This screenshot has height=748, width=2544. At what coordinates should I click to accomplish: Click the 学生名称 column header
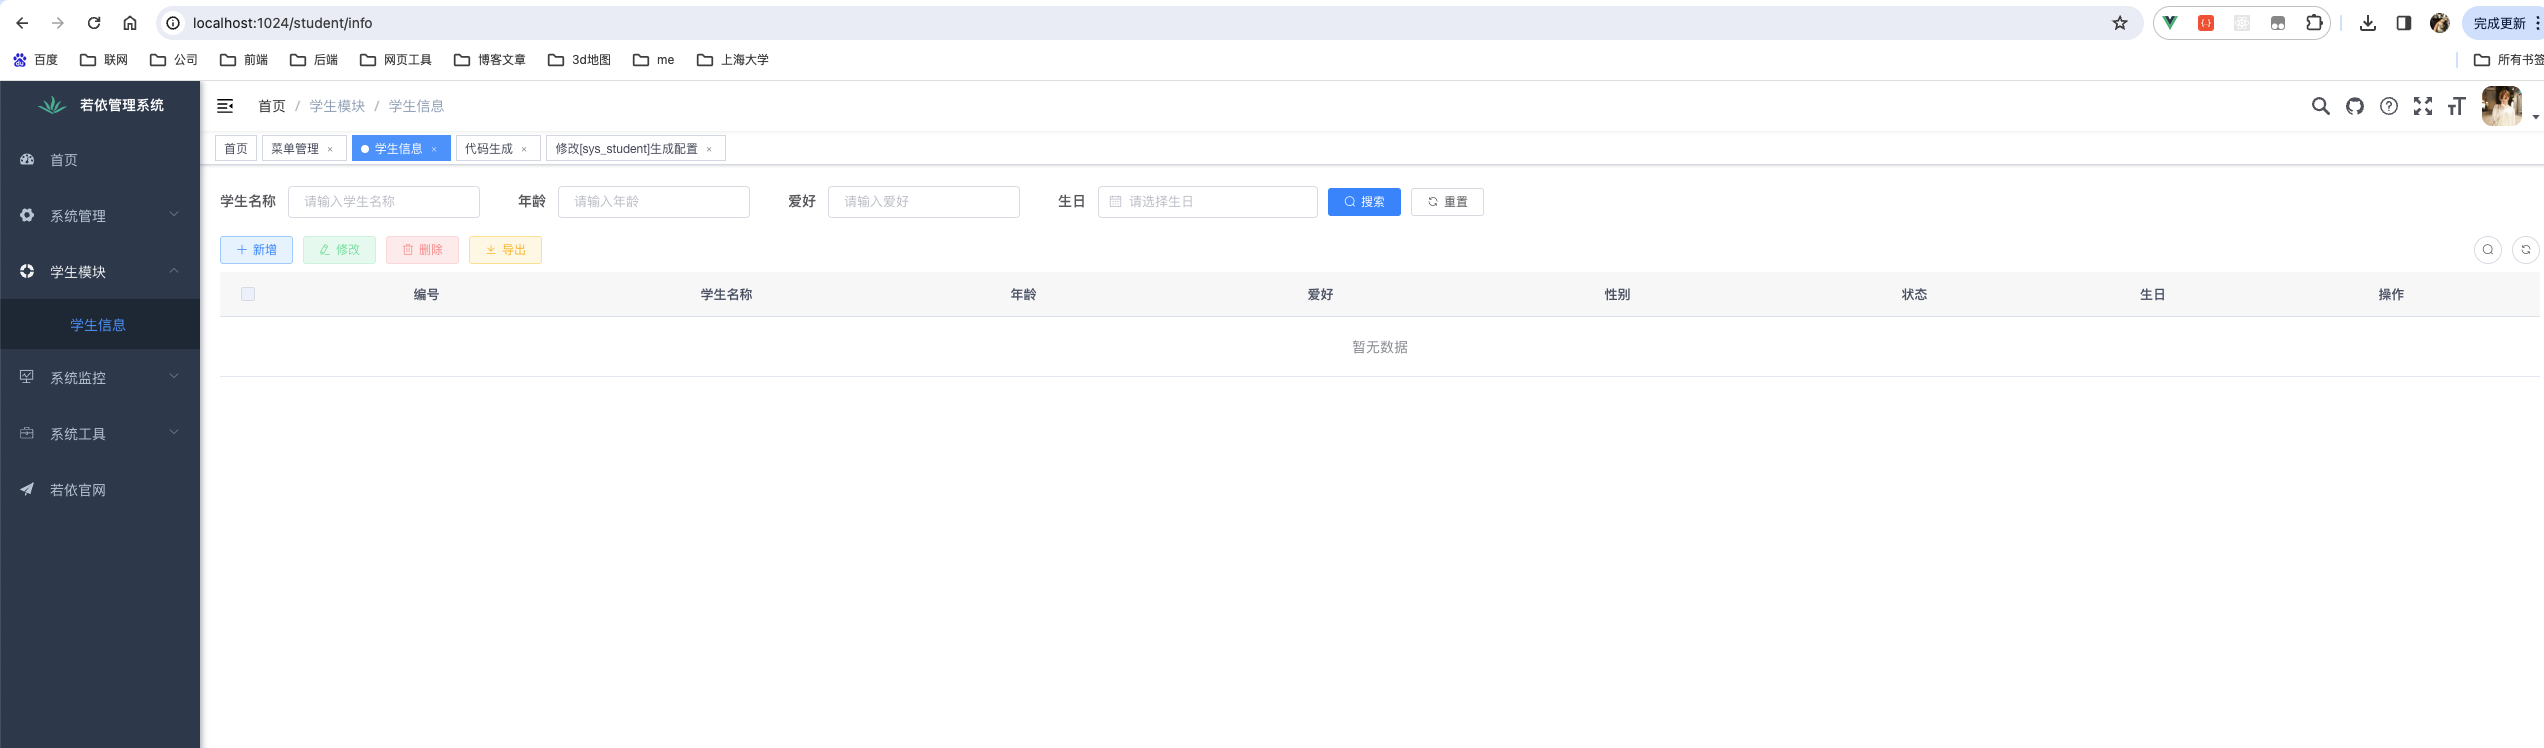click(x=726, y=295)
